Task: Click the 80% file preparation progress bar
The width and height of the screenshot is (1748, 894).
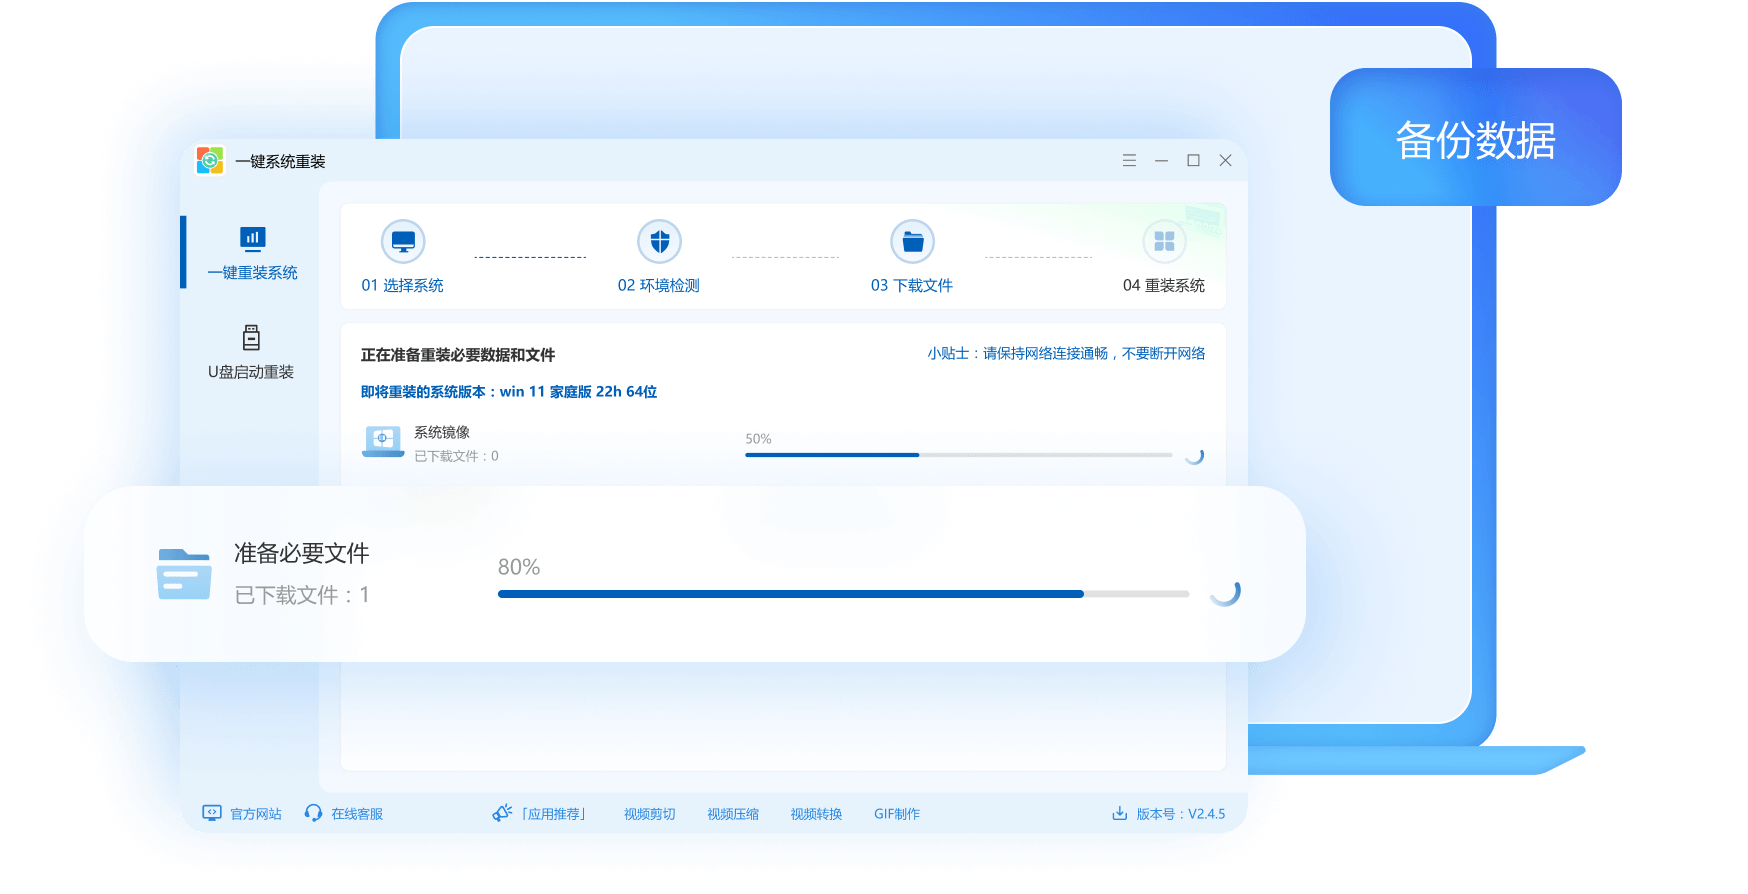Action: [x=843, y=594]
